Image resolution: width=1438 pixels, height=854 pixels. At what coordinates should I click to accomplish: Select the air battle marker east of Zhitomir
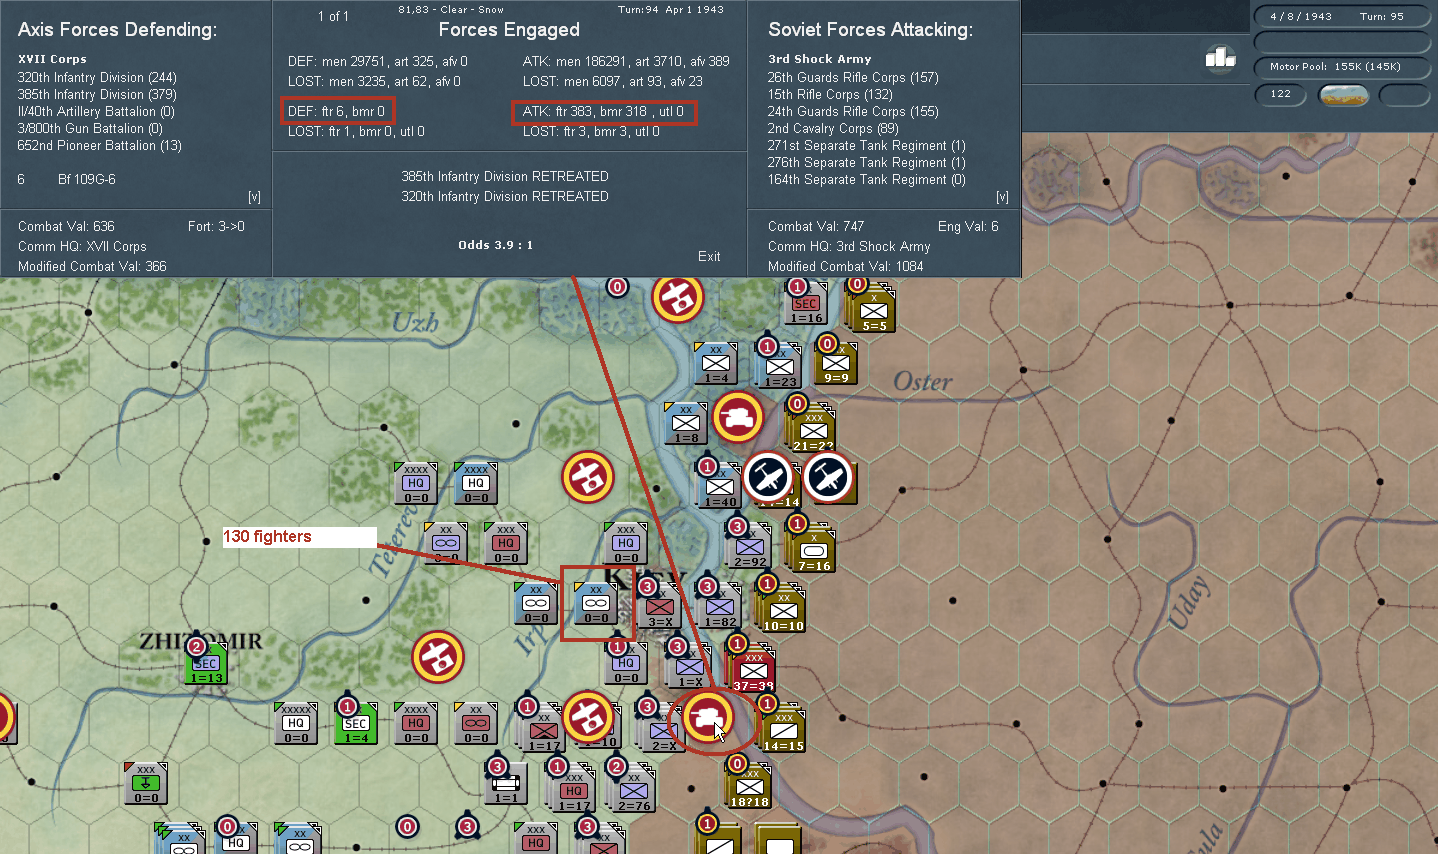[437, 657]
